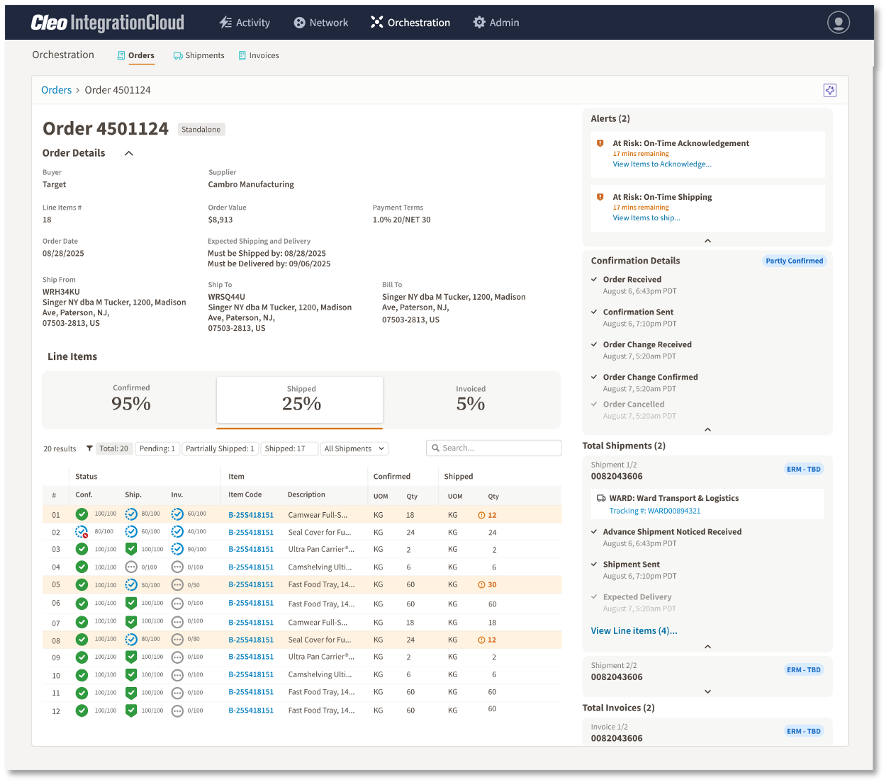Viewport: 888px width, 784px height.
Task: Select the Partially Shipped: 1 filter chip
Action: click(x=220, y=449)
